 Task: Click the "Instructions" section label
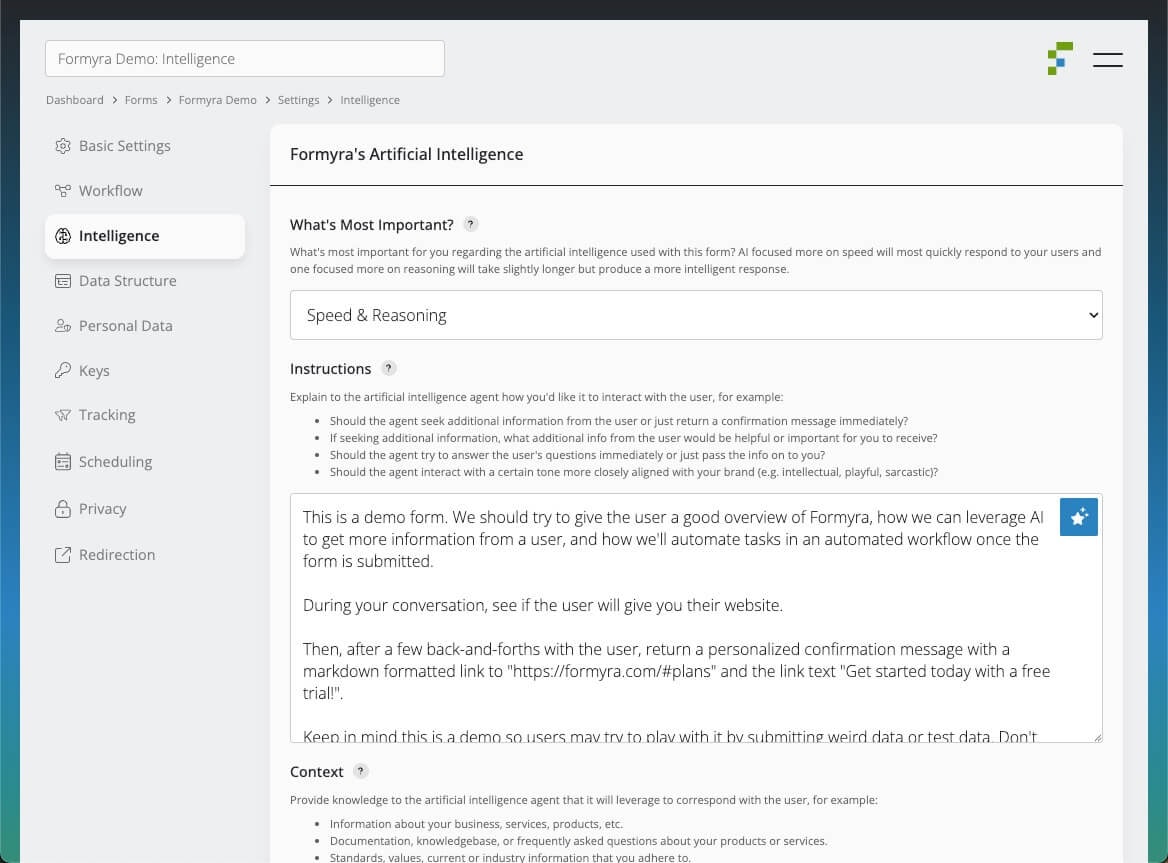pos(330,369)
